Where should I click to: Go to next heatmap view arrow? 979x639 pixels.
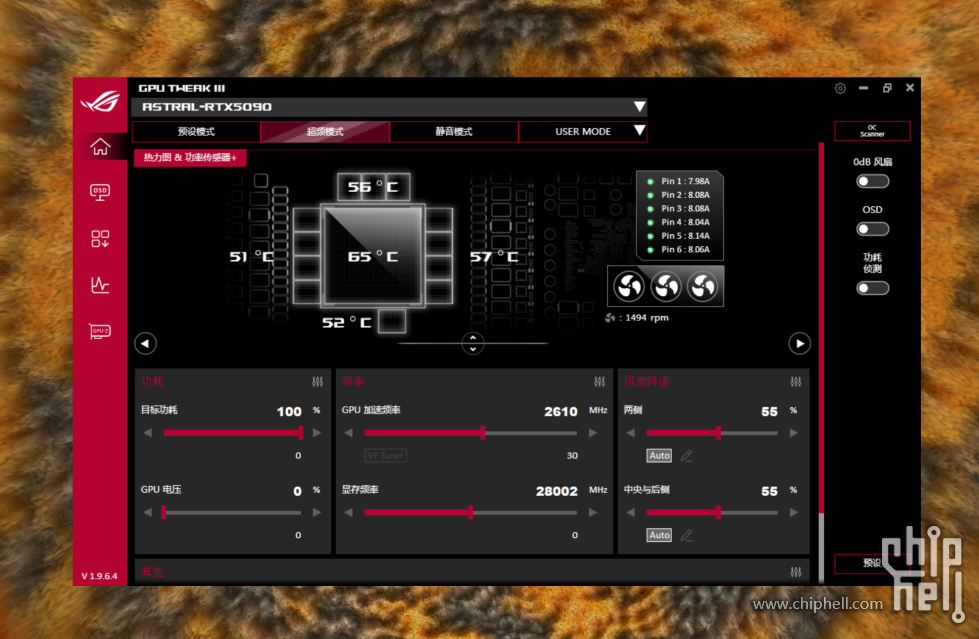click(799, 344)
